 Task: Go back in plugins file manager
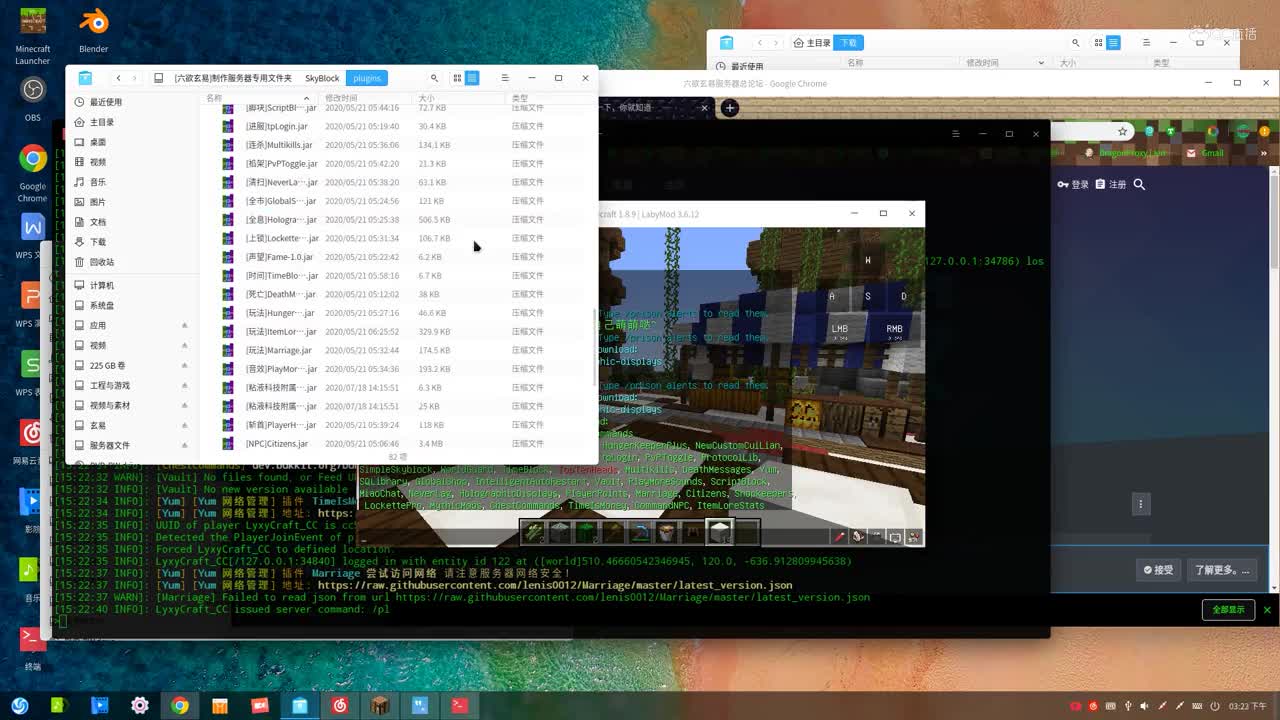coord(118,78)
